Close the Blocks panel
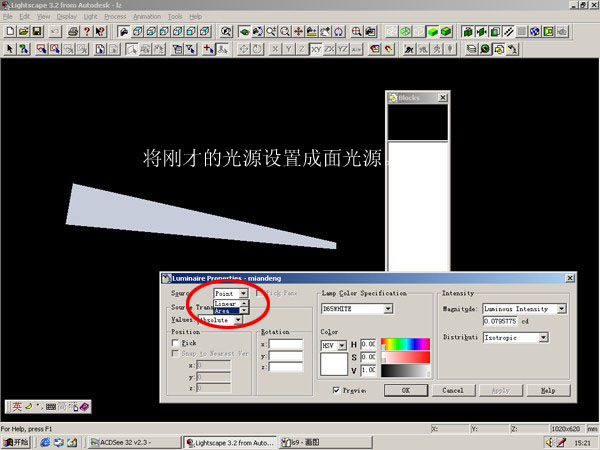Screen dimensions: 600x450 pyautogui.click(x=442, y=98)
